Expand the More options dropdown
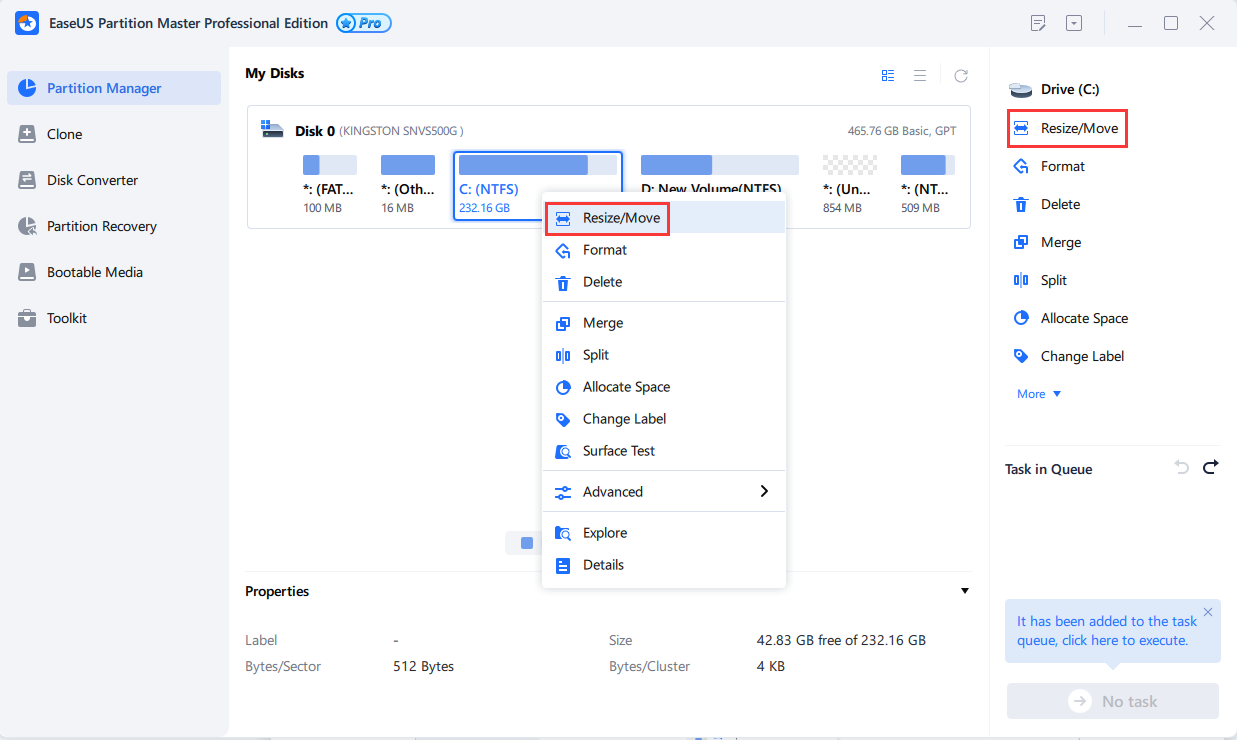Image resolution: width=1237 pixels, height=740 pixels. (1039, 394)
